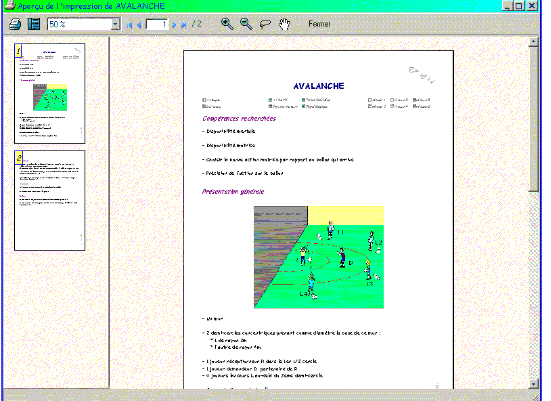The width and height of the screenshot is (551, 401).
Task: Open page 2 thumbnail
Action: click(50, 201)
